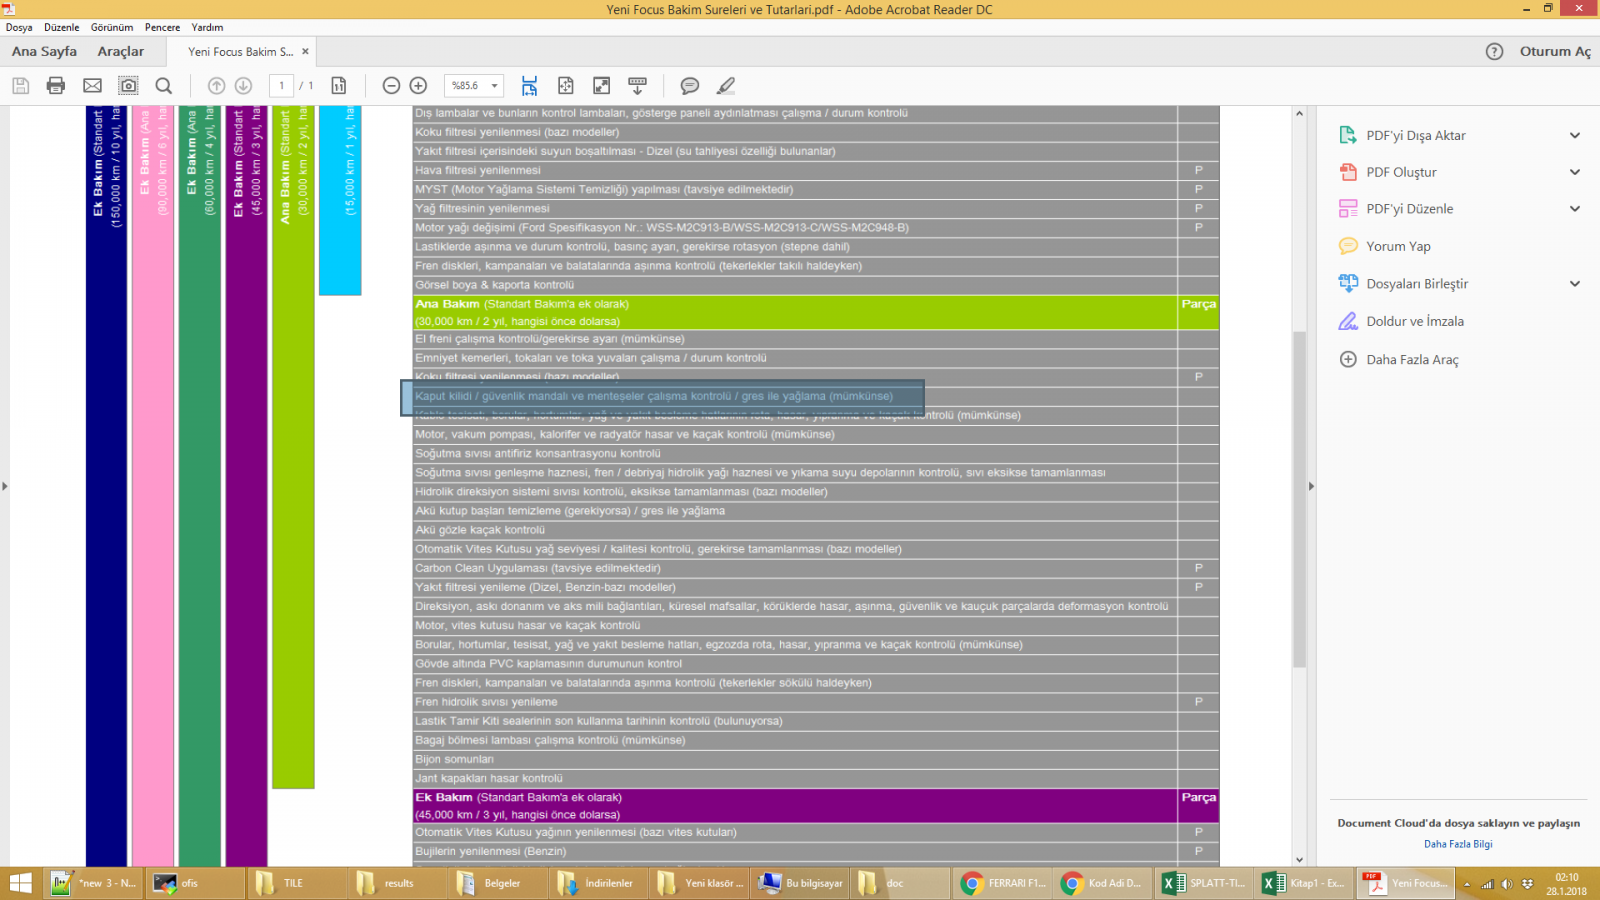This screenshot has width=1600, height=900.
Task: Select the Yeni Focus Bakim document tab
Action: click(241, 52)
